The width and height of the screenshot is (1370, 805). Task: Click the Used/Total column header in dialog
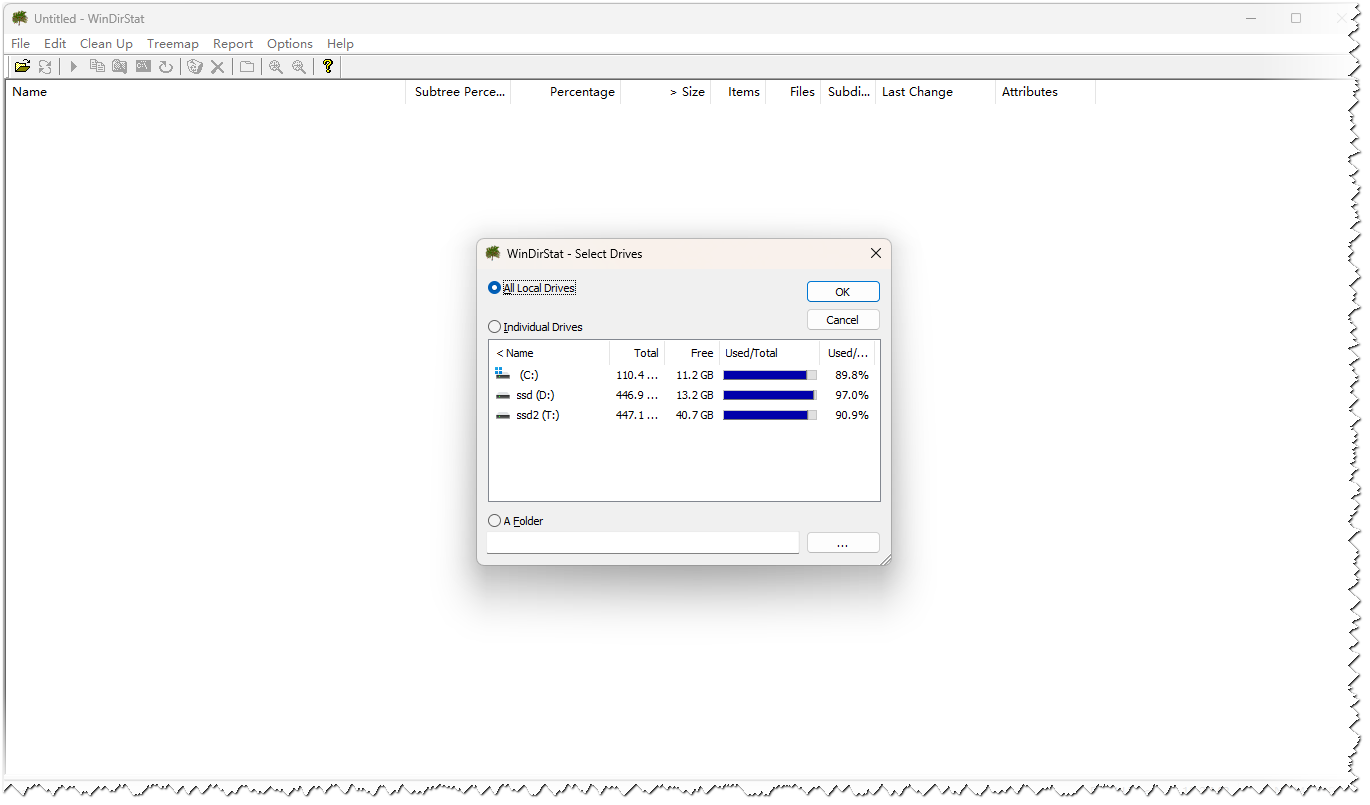point(770,353)
